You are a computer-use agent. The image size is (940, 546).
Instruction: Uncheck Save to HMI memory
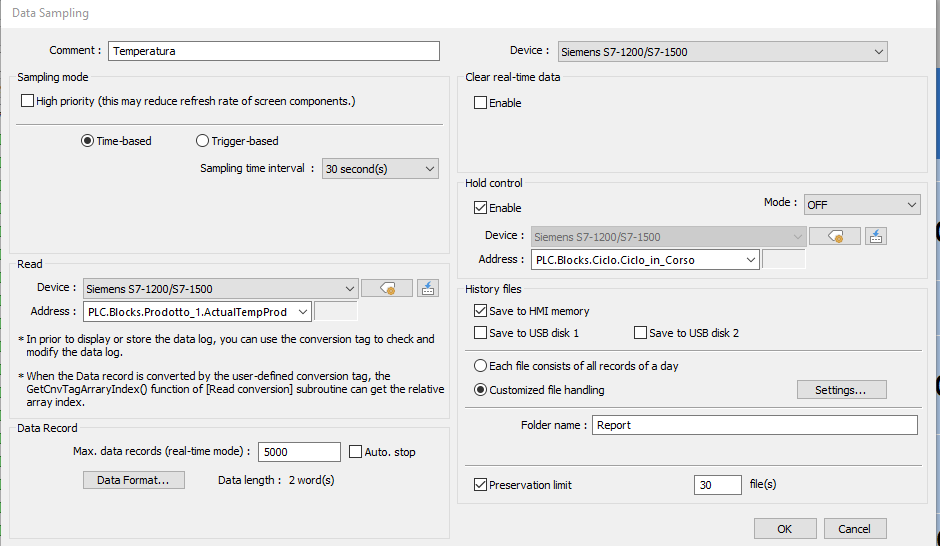tap(481, 311)
